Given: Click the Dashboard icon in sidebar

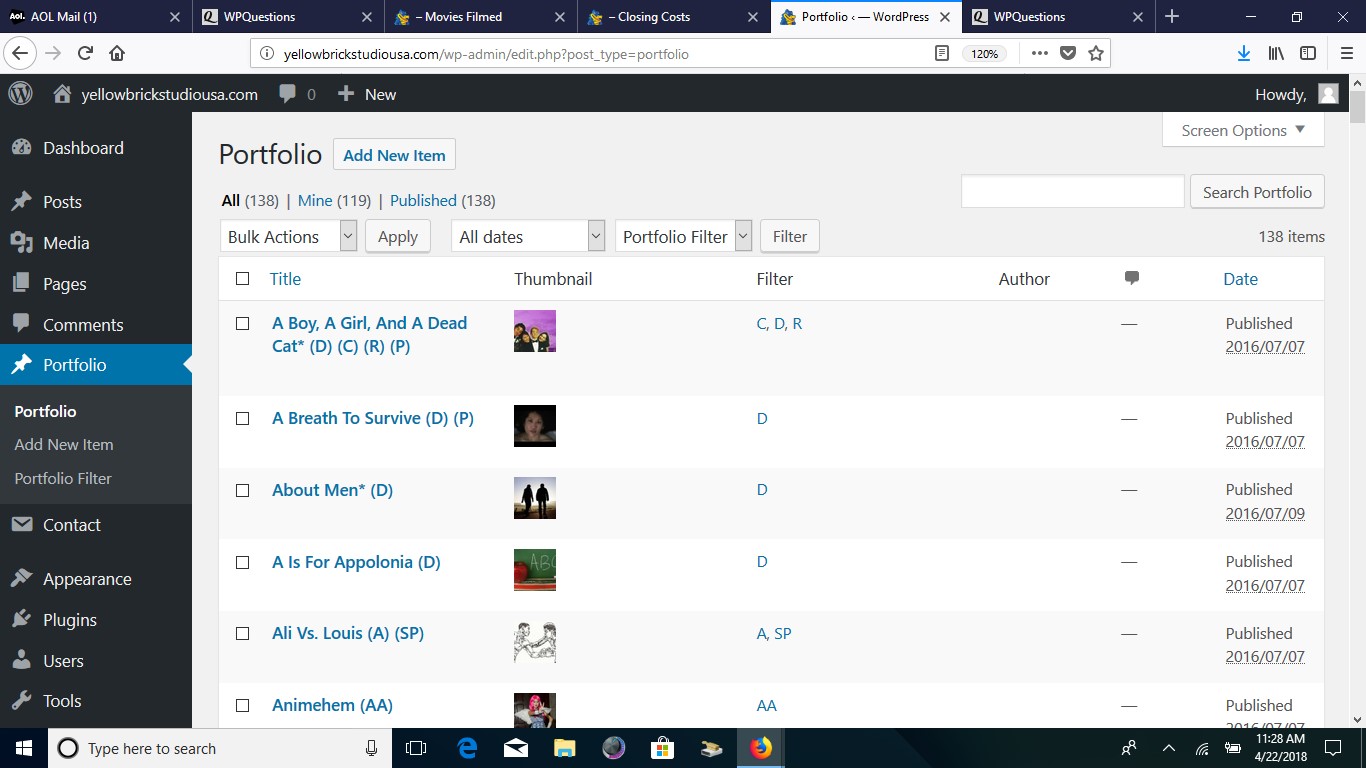Looking at the screenshot, I should [21, 148].
